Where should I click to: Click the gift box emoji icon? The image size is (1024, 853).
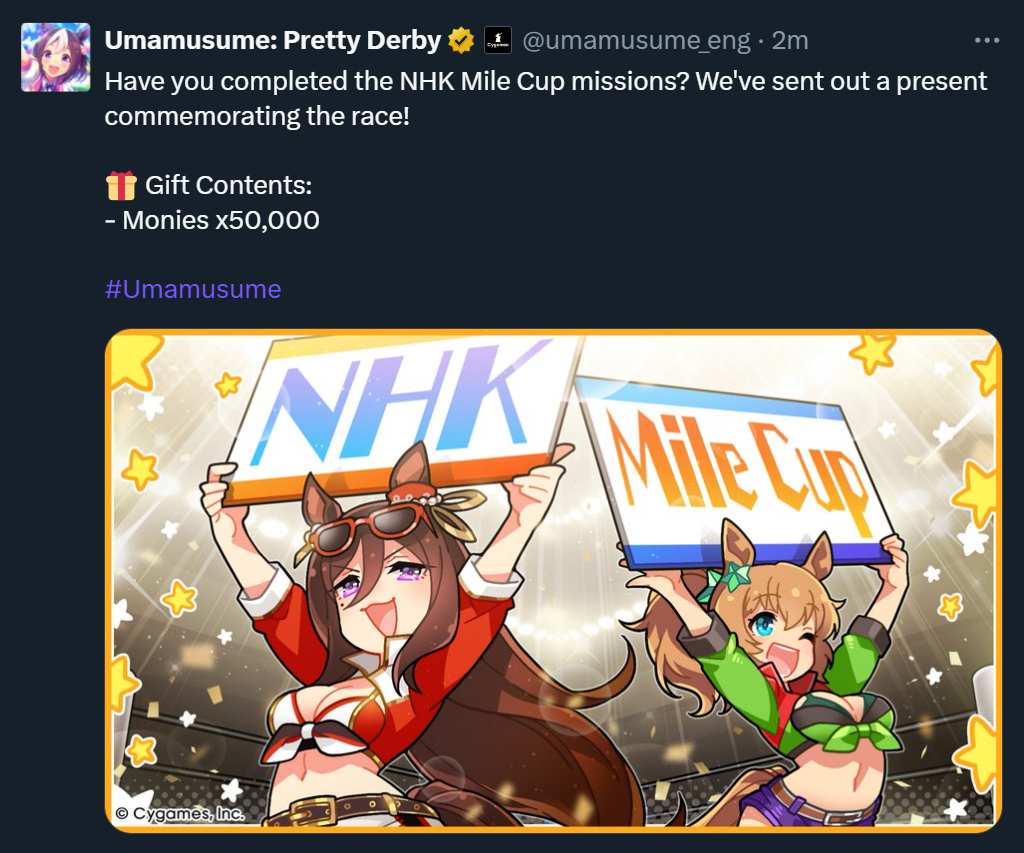point(121,185)
